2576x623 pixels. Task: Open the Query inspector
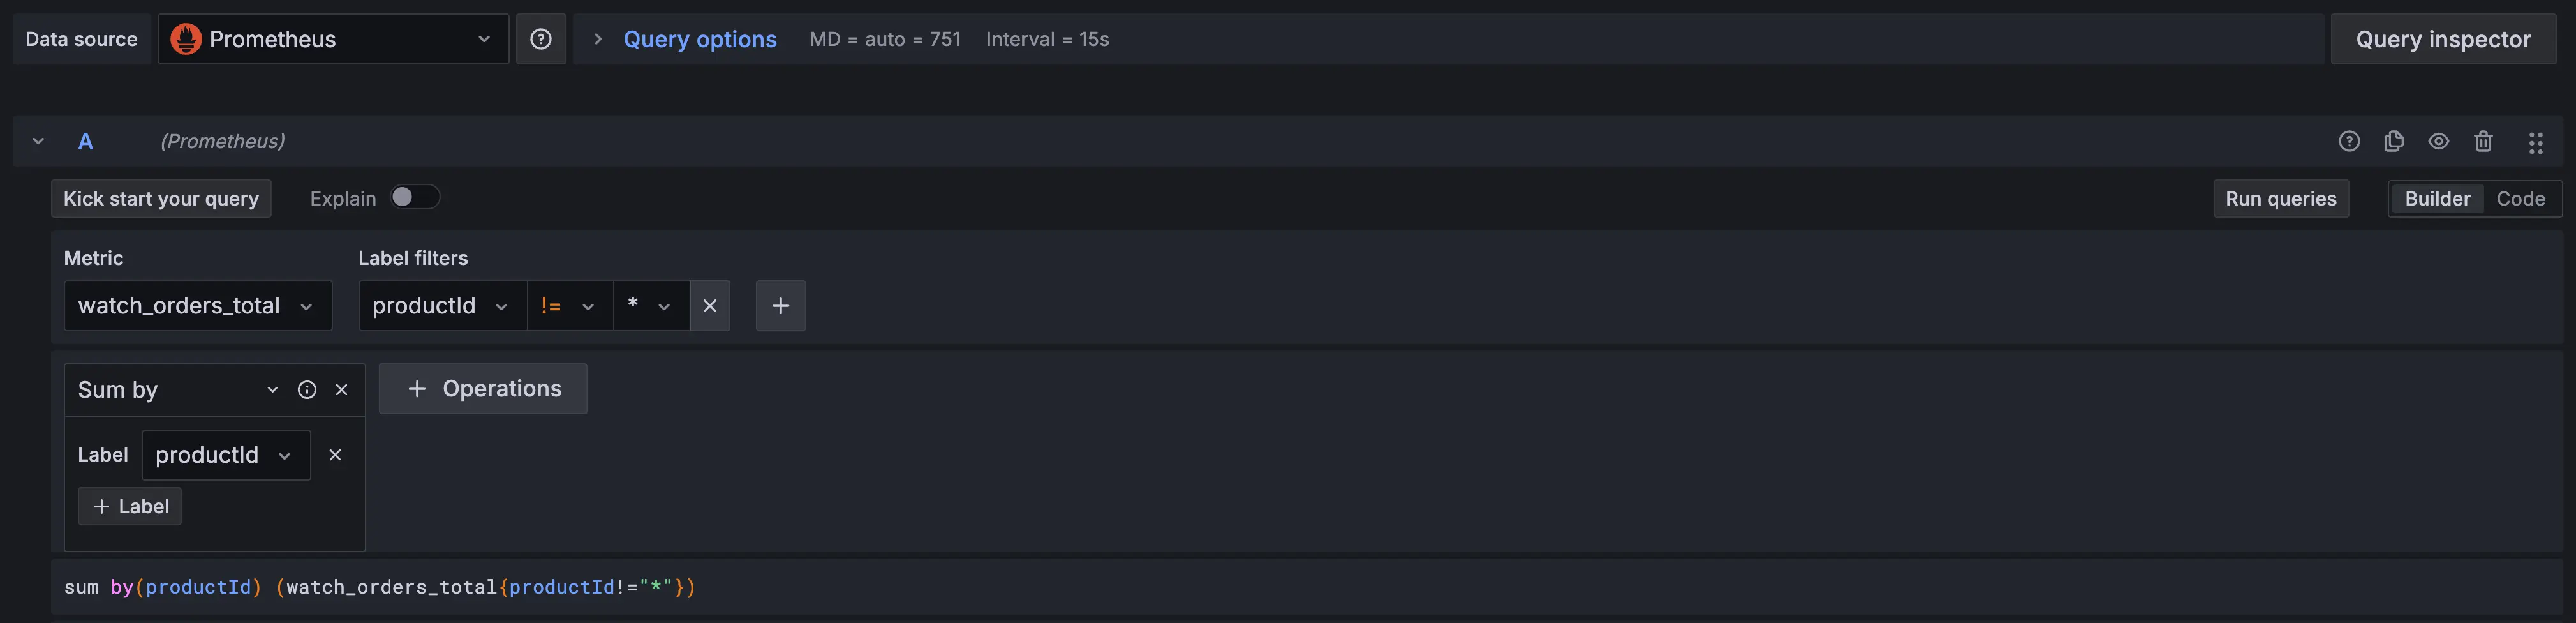point(2442,39)
